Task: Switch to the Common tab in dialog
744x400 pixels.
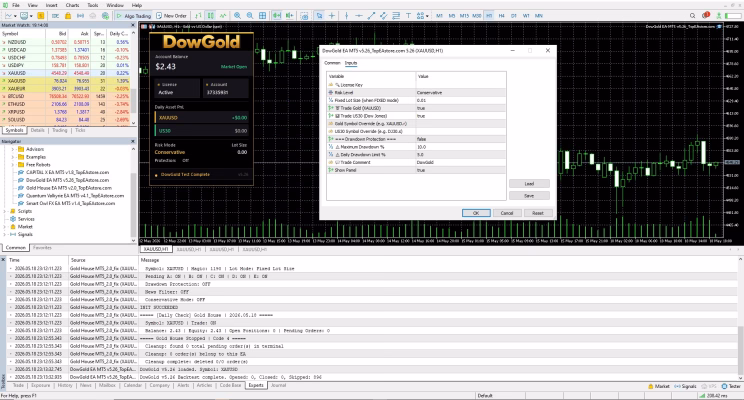Action: tap(332, 63)
